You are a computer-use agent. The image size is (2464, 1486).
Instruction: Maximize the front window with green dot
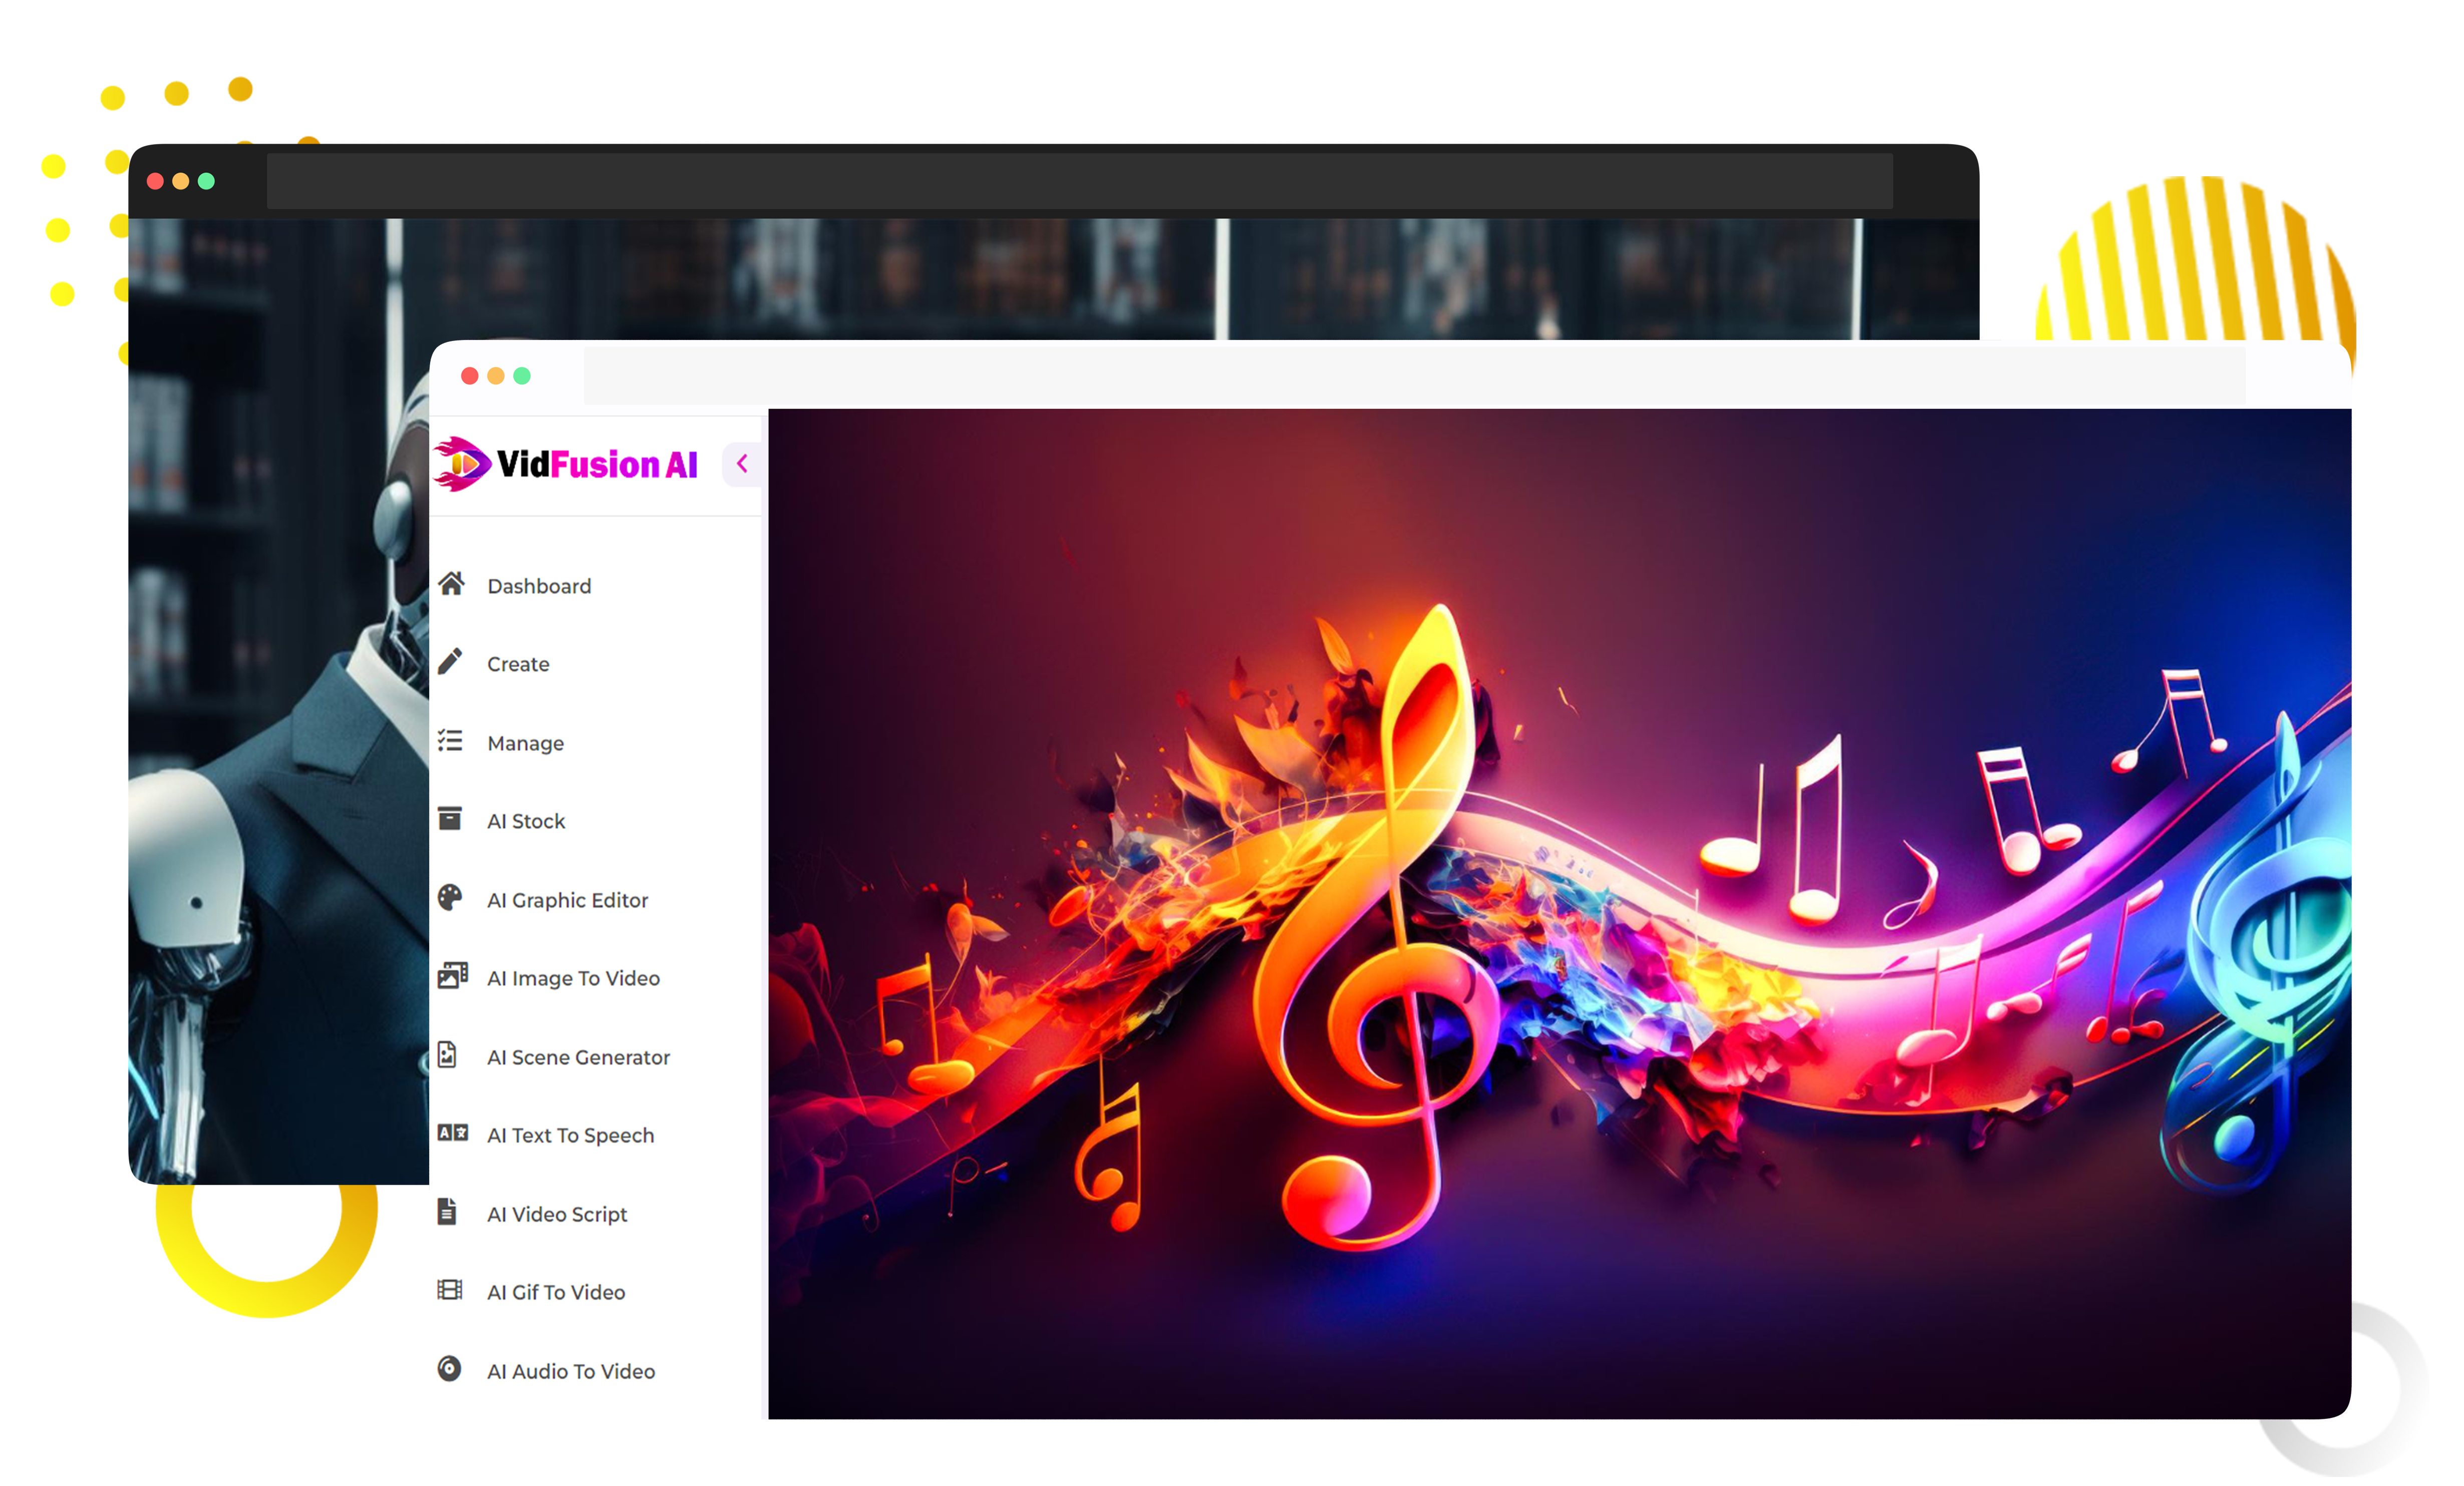tap(522, 376)
